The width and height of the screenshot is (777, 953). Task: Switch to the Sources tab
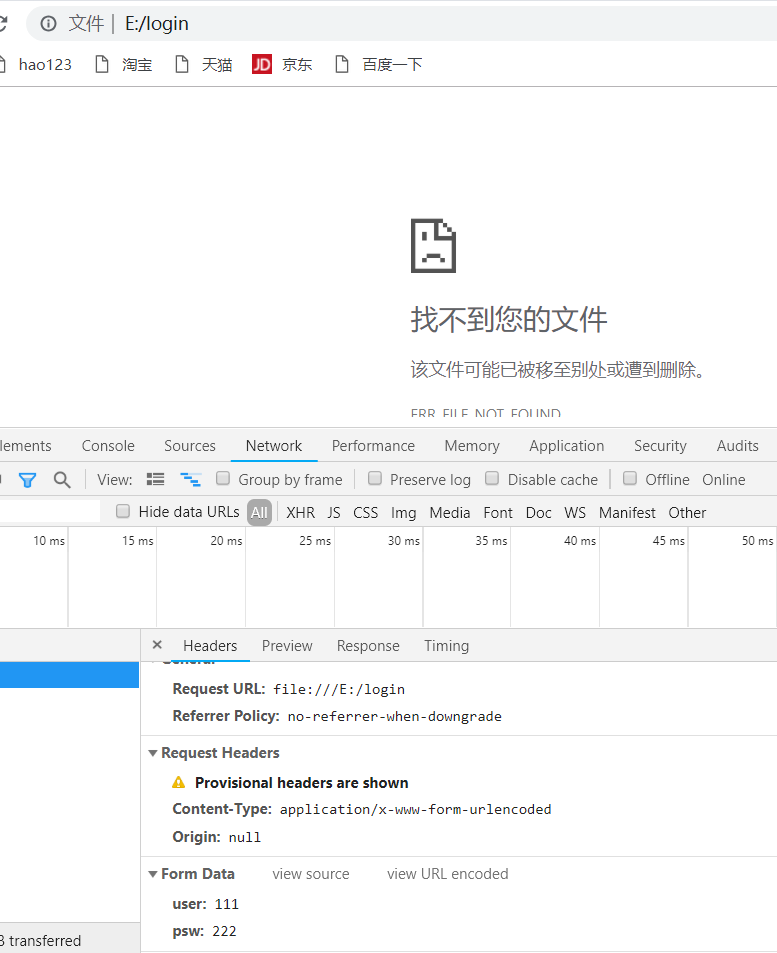click(x=190, y=446)
